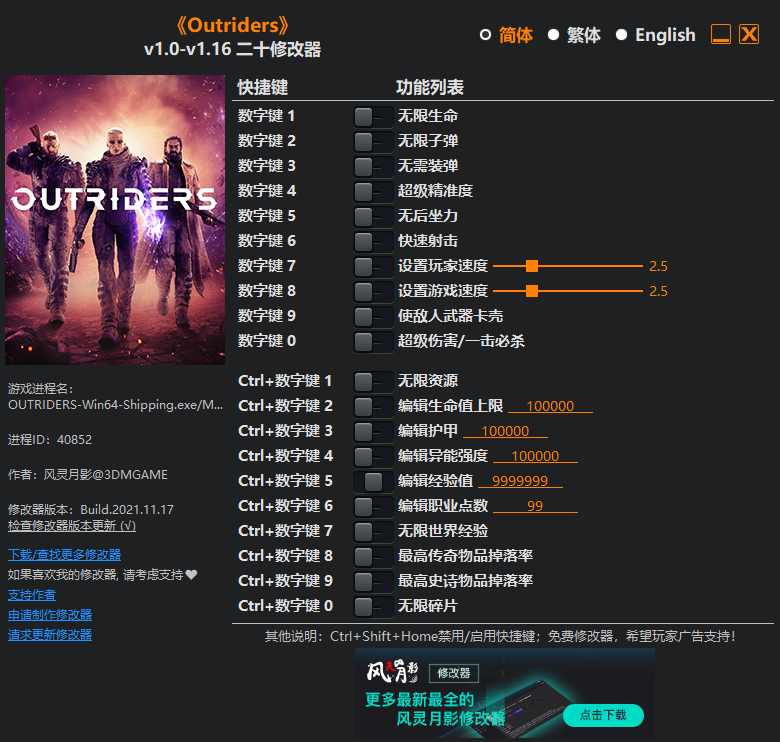Open 检查修改器版本更新 link

tap(72, 526)
